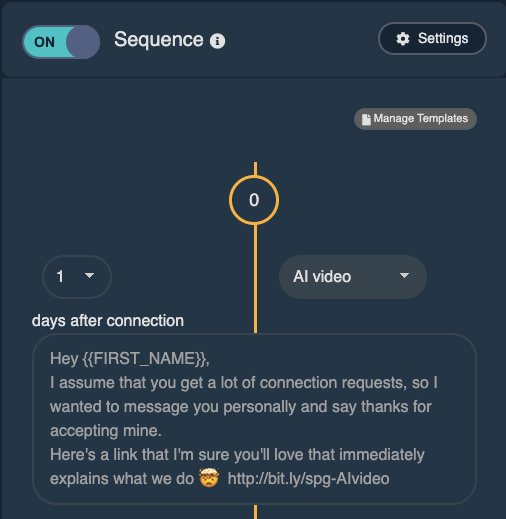Click the Sequence info icon

pos(217,41)
